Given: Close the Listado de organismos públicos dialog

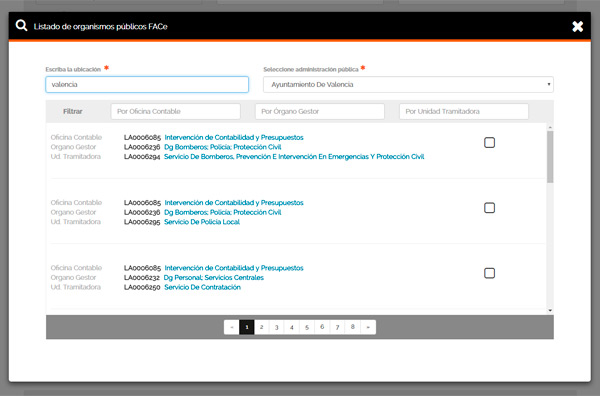Looking at the screenshot, I should coord(577,26).
